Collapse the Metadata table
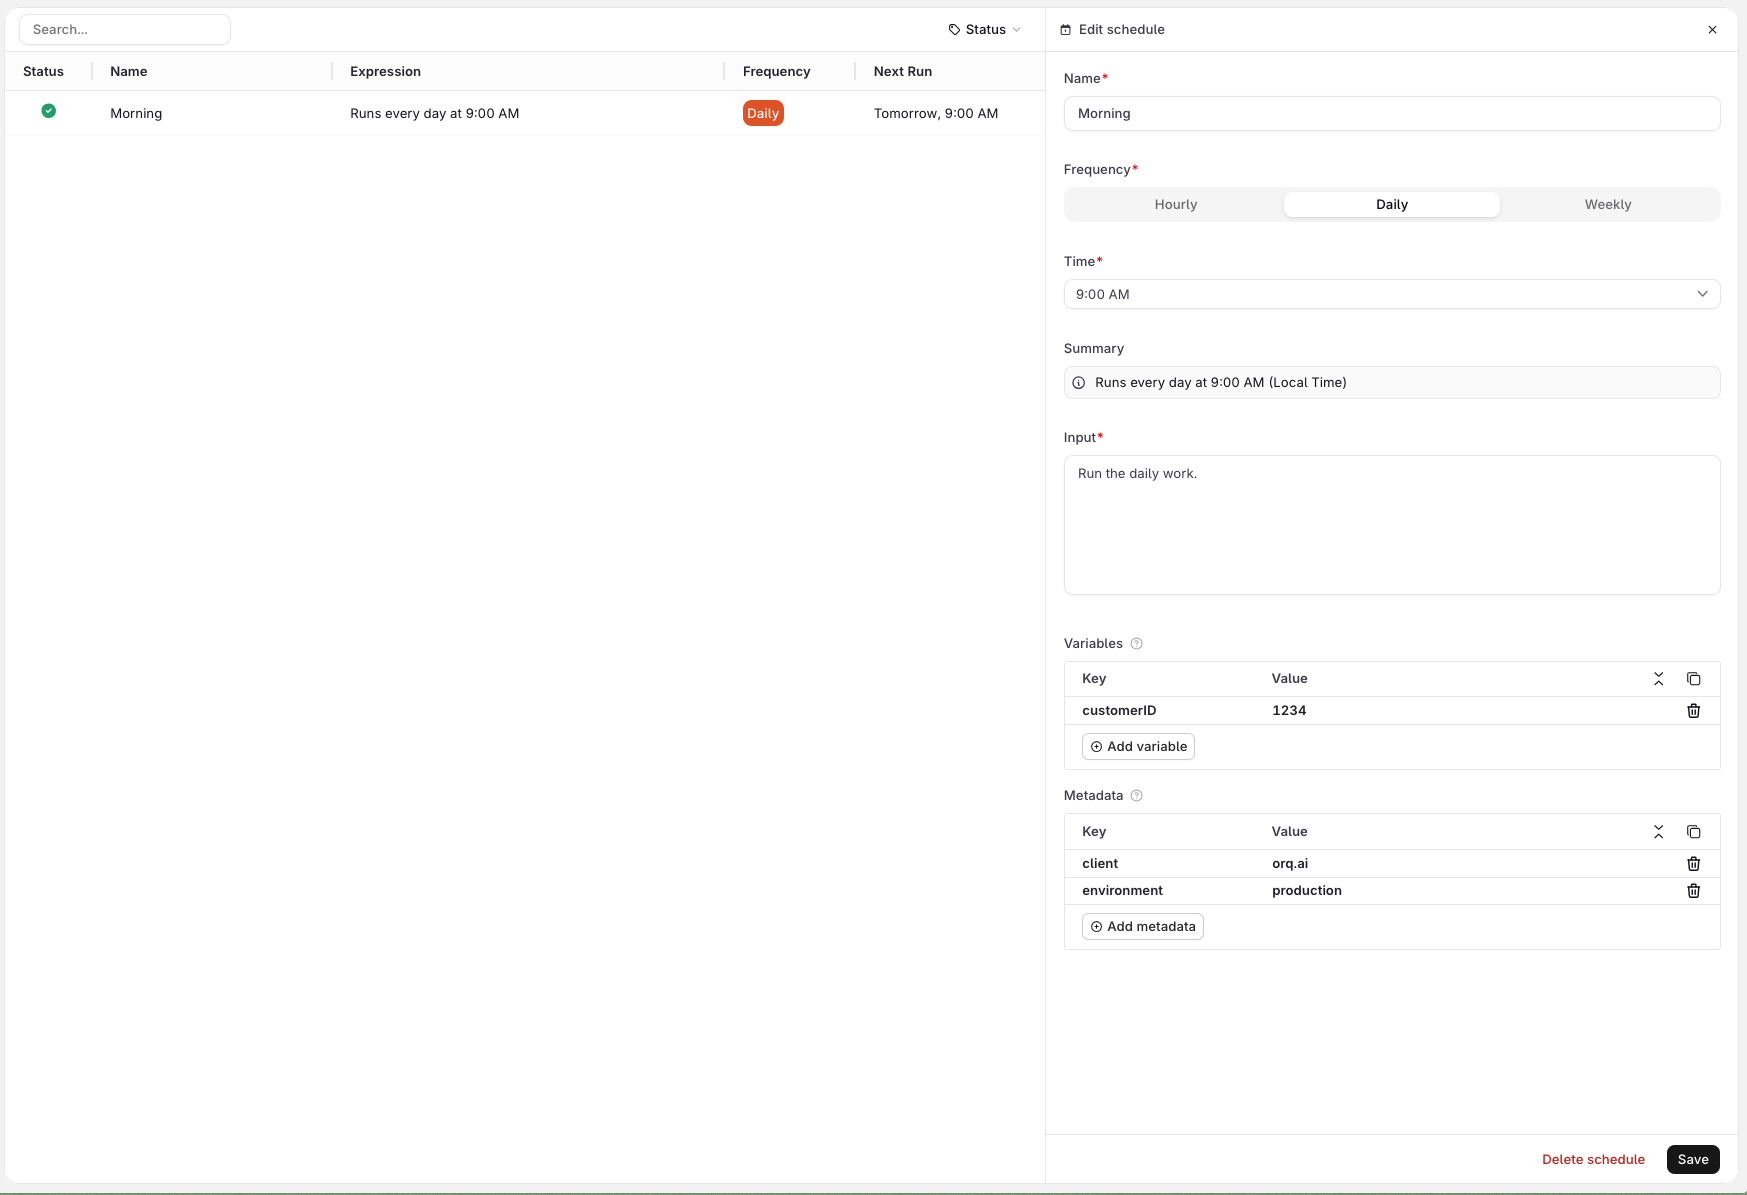This screenshot has height=1195, width=1747. coord(1658,832)
